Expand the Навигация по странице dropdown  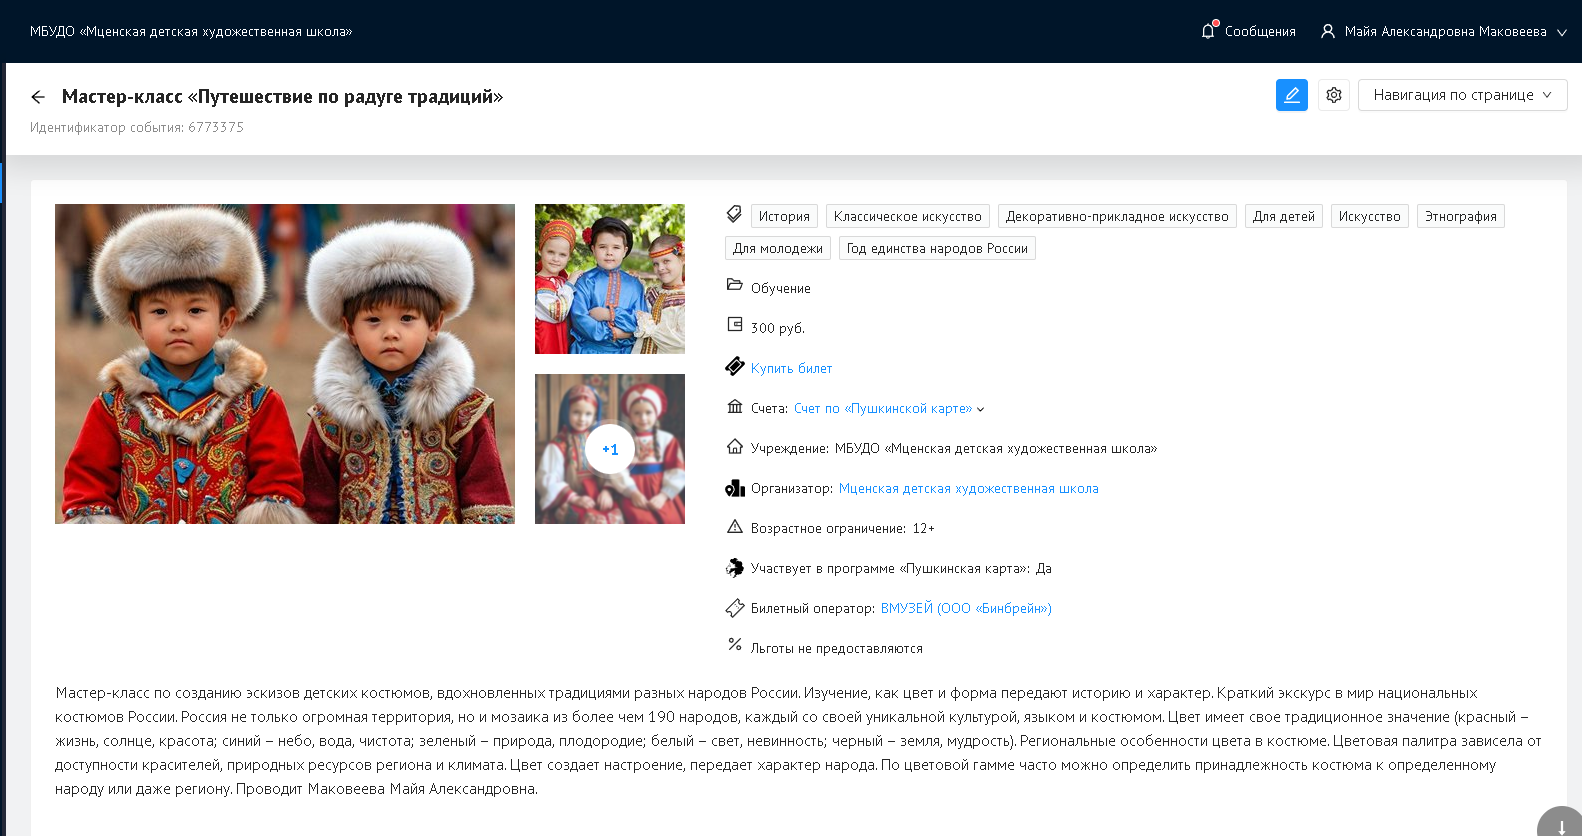click(1461, 95)
